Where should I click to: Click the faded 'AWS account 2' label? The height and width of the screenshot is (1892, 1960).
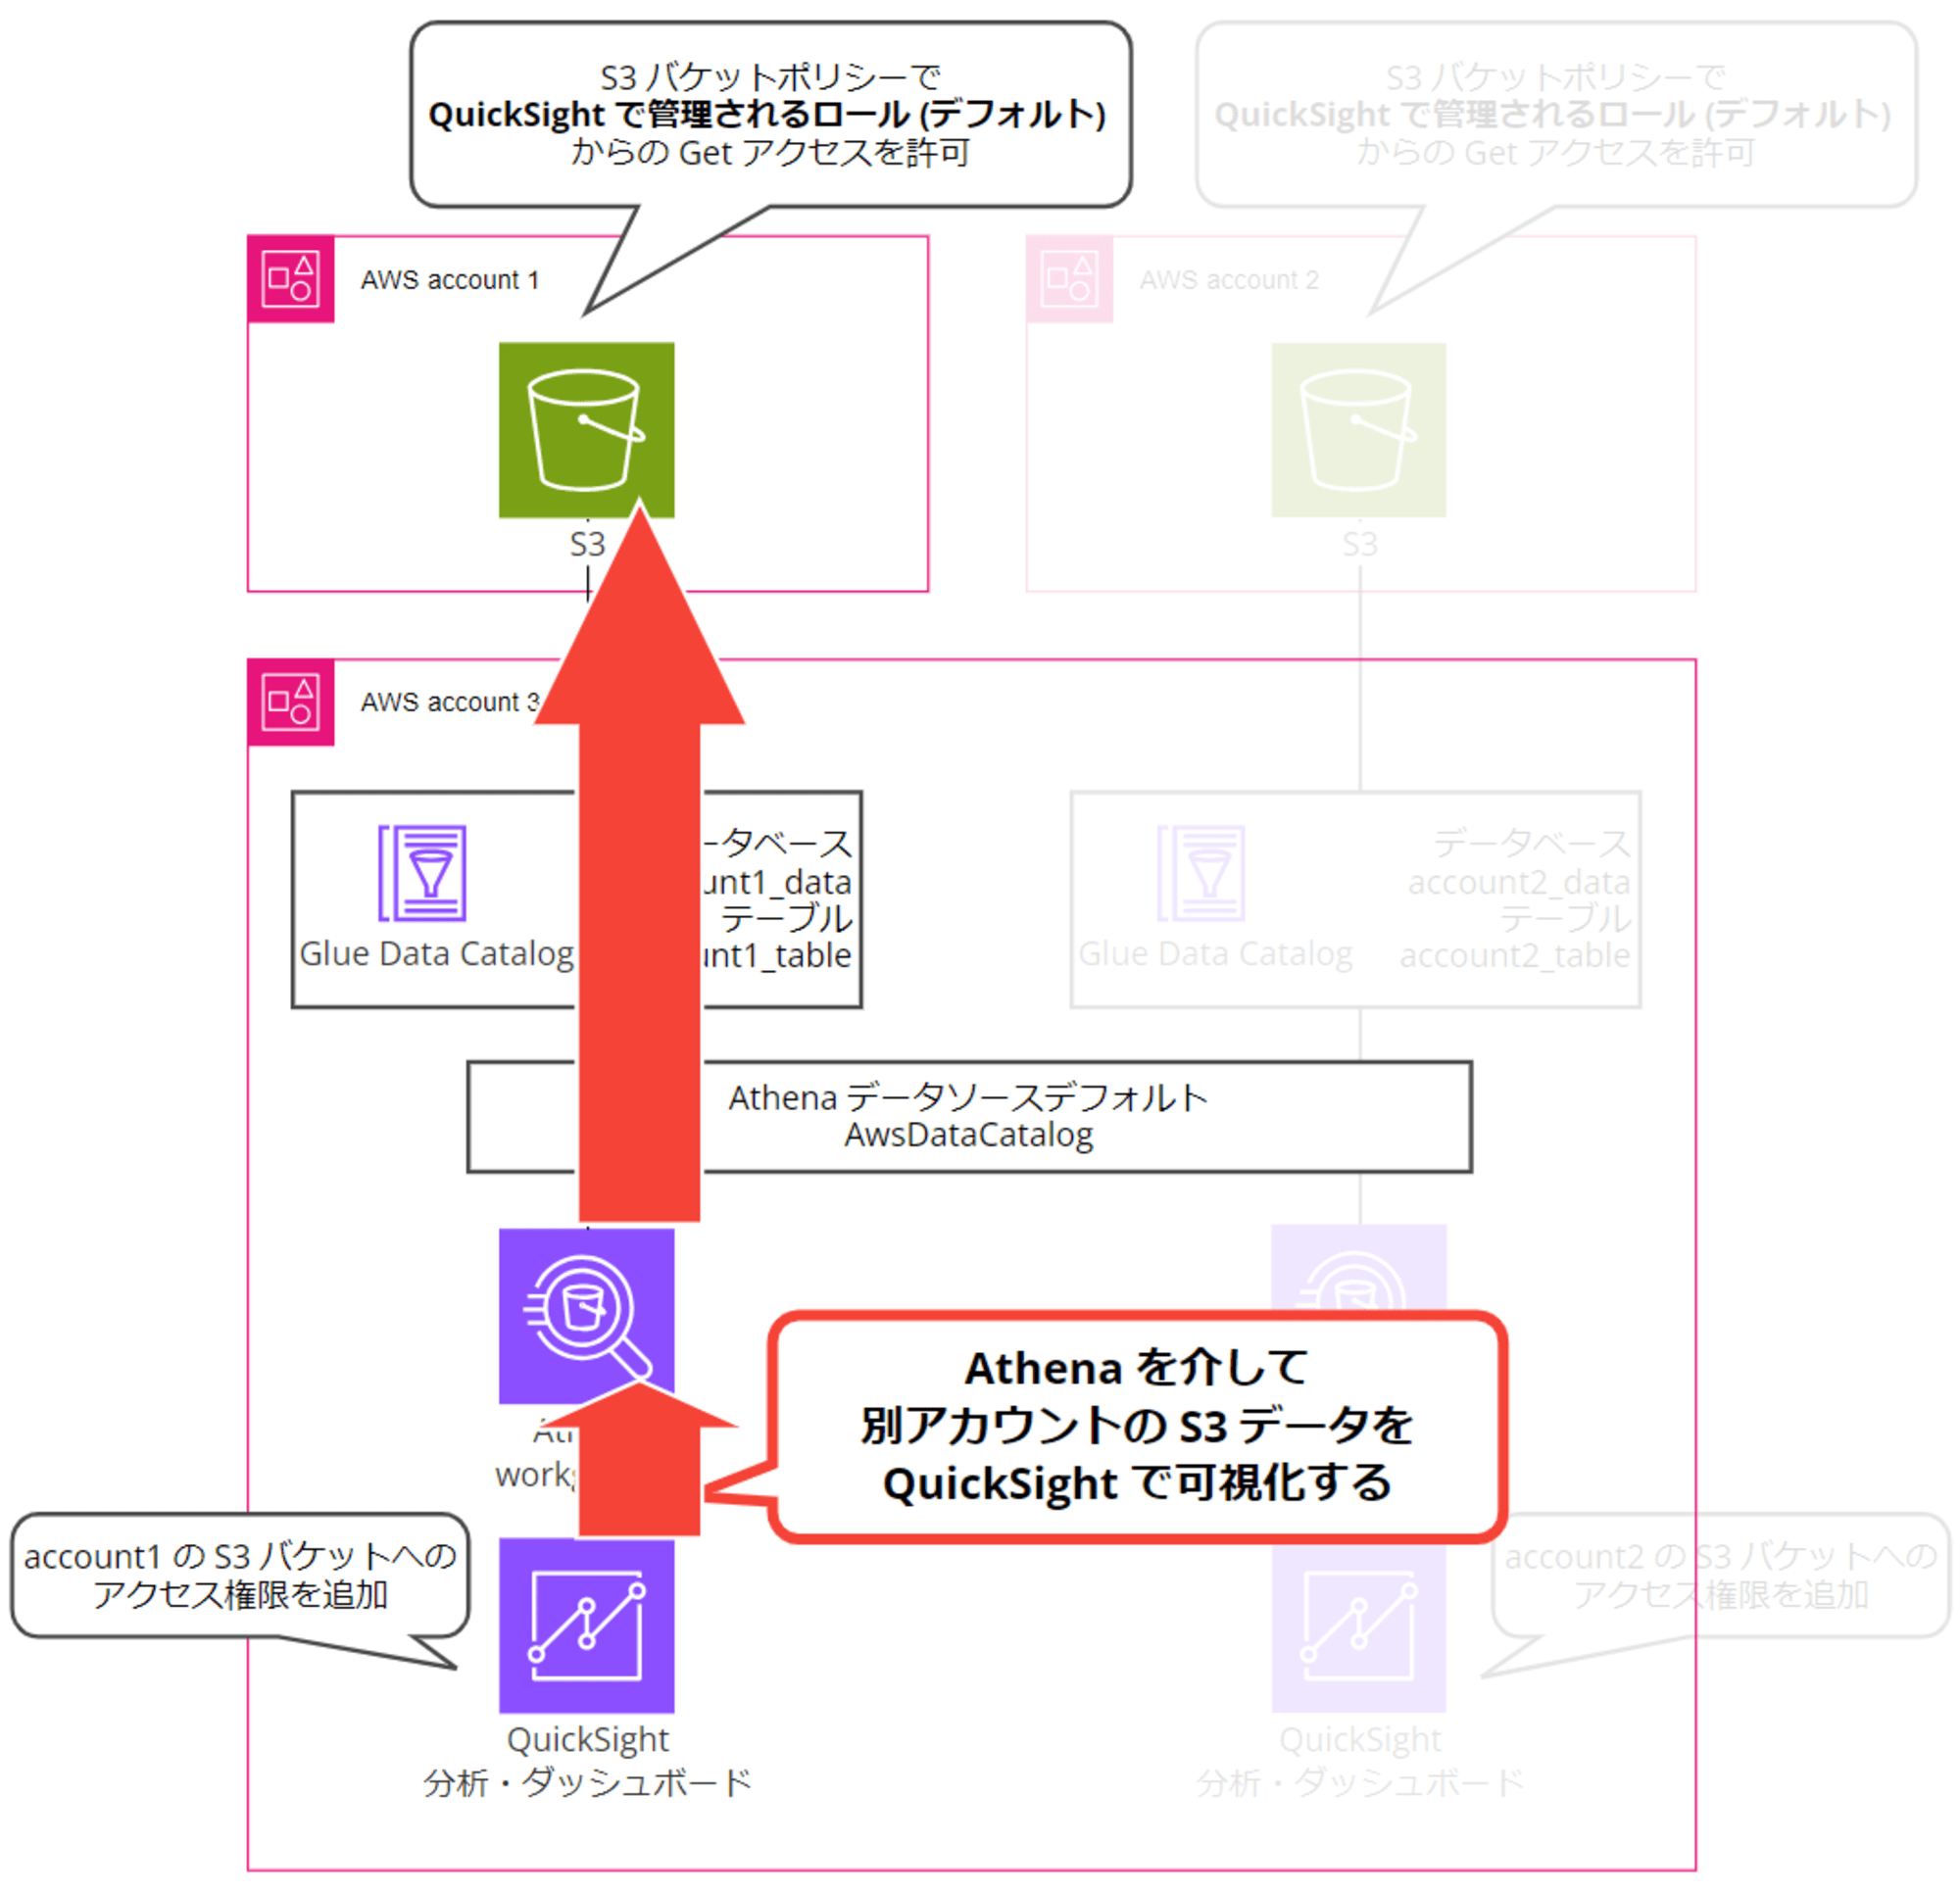click(x=1229, y=280)
